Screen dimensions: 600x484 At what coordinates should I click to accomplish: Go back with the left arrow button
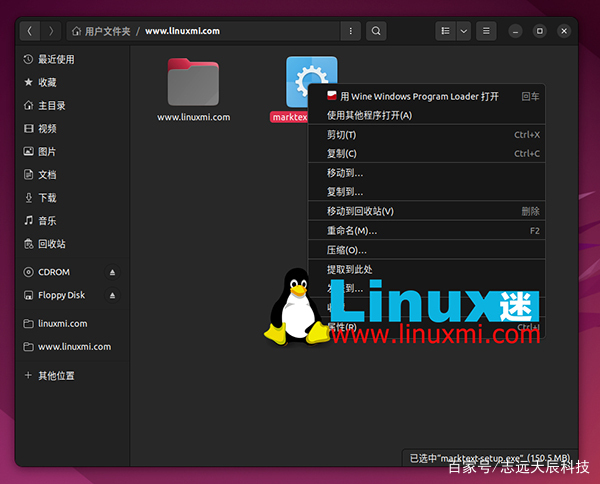point(30,31)
